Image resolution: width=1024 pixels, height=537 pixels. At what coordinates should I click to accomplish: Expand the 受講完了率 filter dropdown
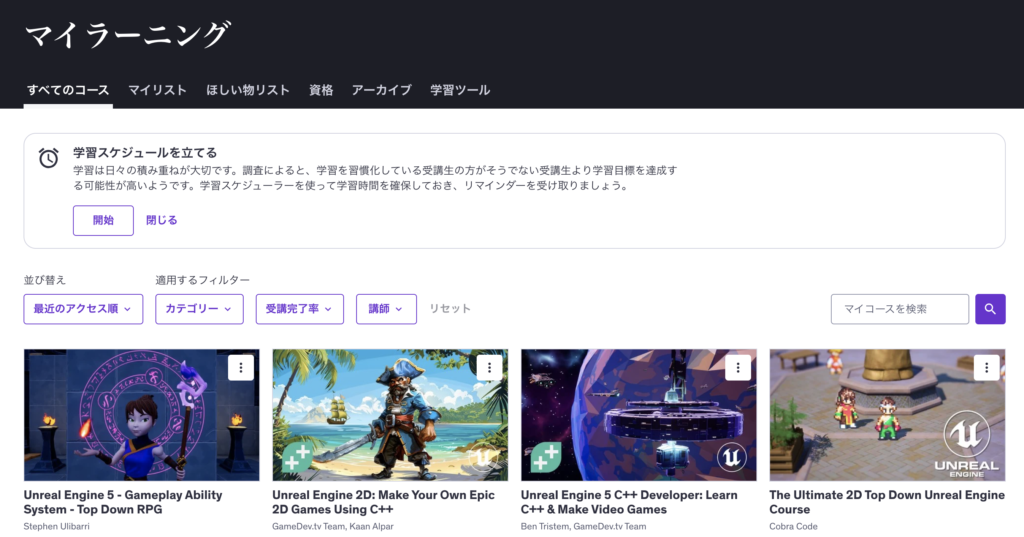pyautogui.click(x=300, y=309)
